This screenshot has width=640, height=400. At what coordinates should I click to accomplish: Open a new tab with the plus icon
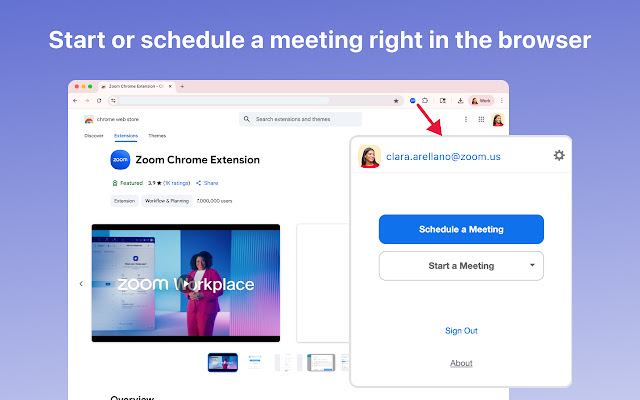(182, 87)
